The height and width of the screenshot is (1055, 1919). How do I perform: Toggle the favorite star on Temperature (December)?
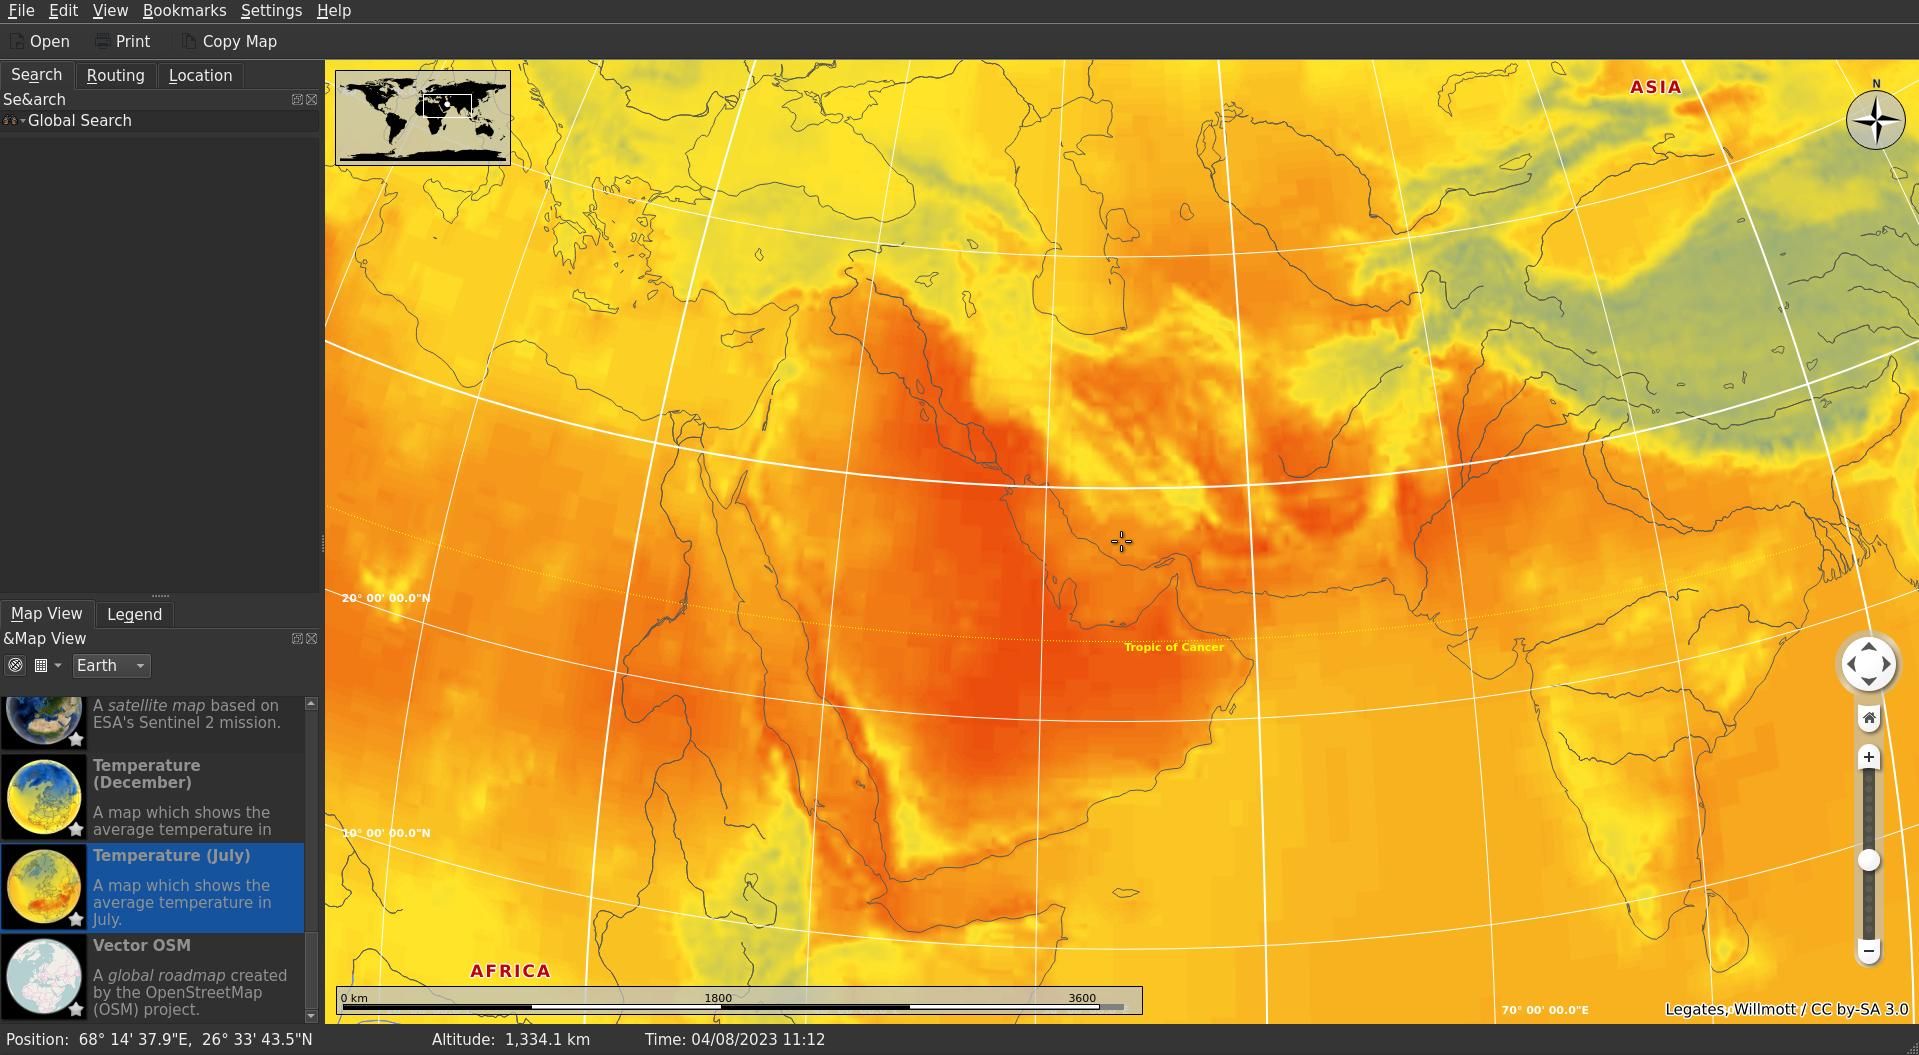(x=76, y=830)
